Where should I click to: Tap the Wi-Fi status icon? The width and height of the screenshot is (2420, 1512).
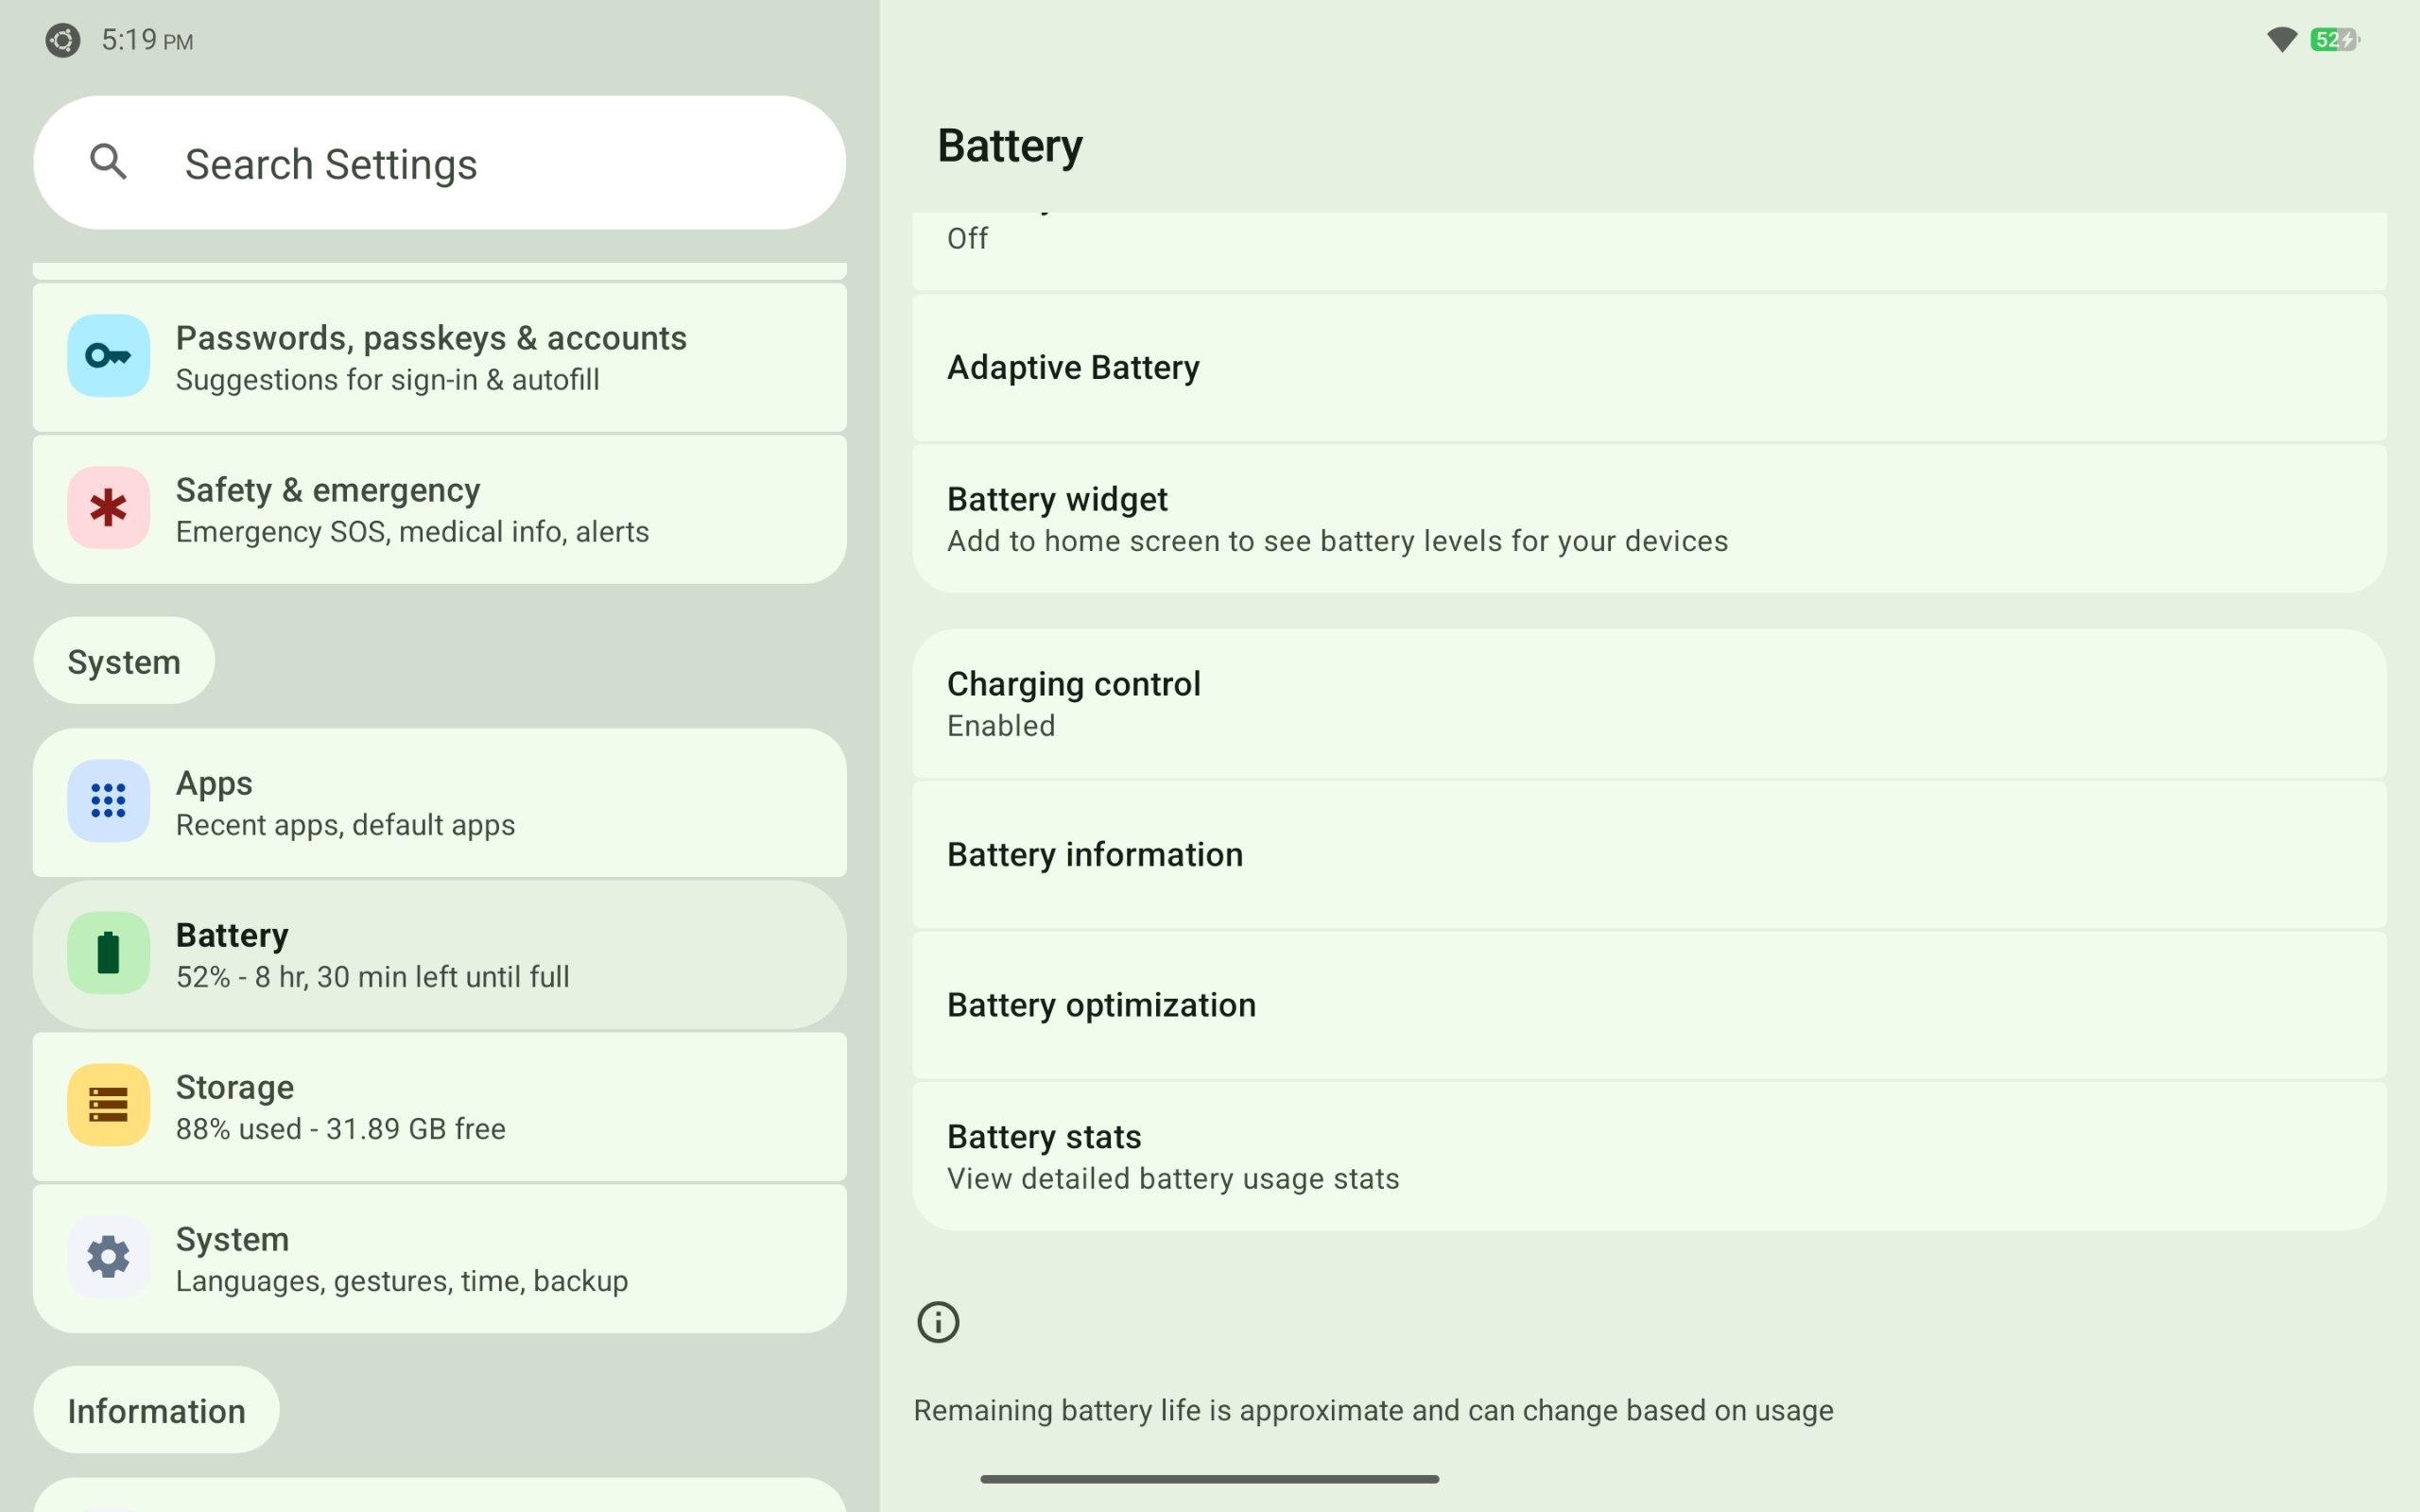pos(2281,40)
